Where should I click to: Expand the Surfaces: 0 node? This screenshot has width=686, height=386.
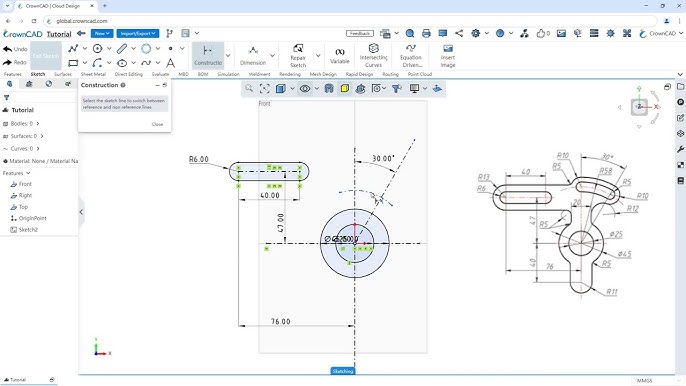point(42,136)
